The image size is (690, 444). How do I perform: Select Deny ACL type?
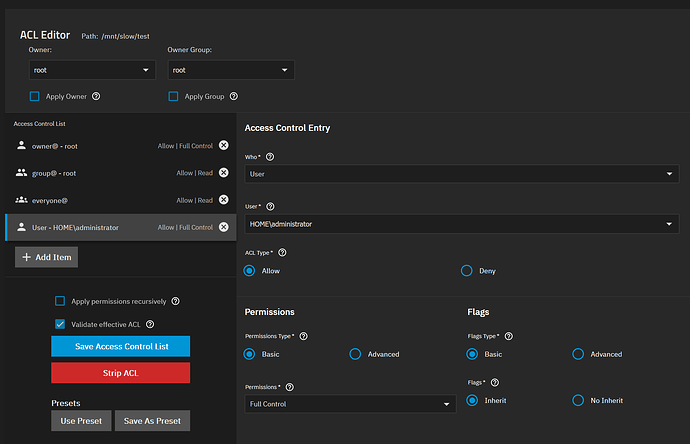(x=466, y=271)
